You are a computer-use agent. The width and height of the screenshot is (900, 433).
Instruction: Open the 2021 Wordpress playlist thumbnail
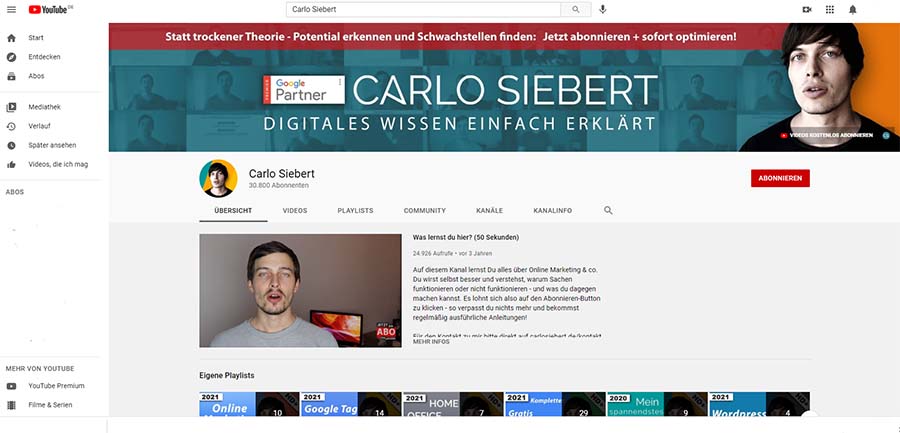(x=759, y=404)
